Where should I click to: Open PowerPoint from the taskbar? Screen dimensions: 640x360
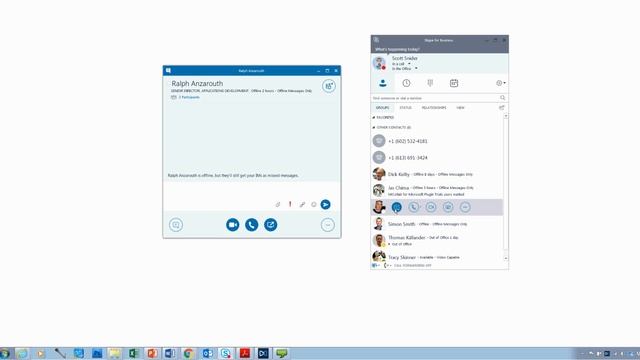pyautogui.click(x=152, y=353)
